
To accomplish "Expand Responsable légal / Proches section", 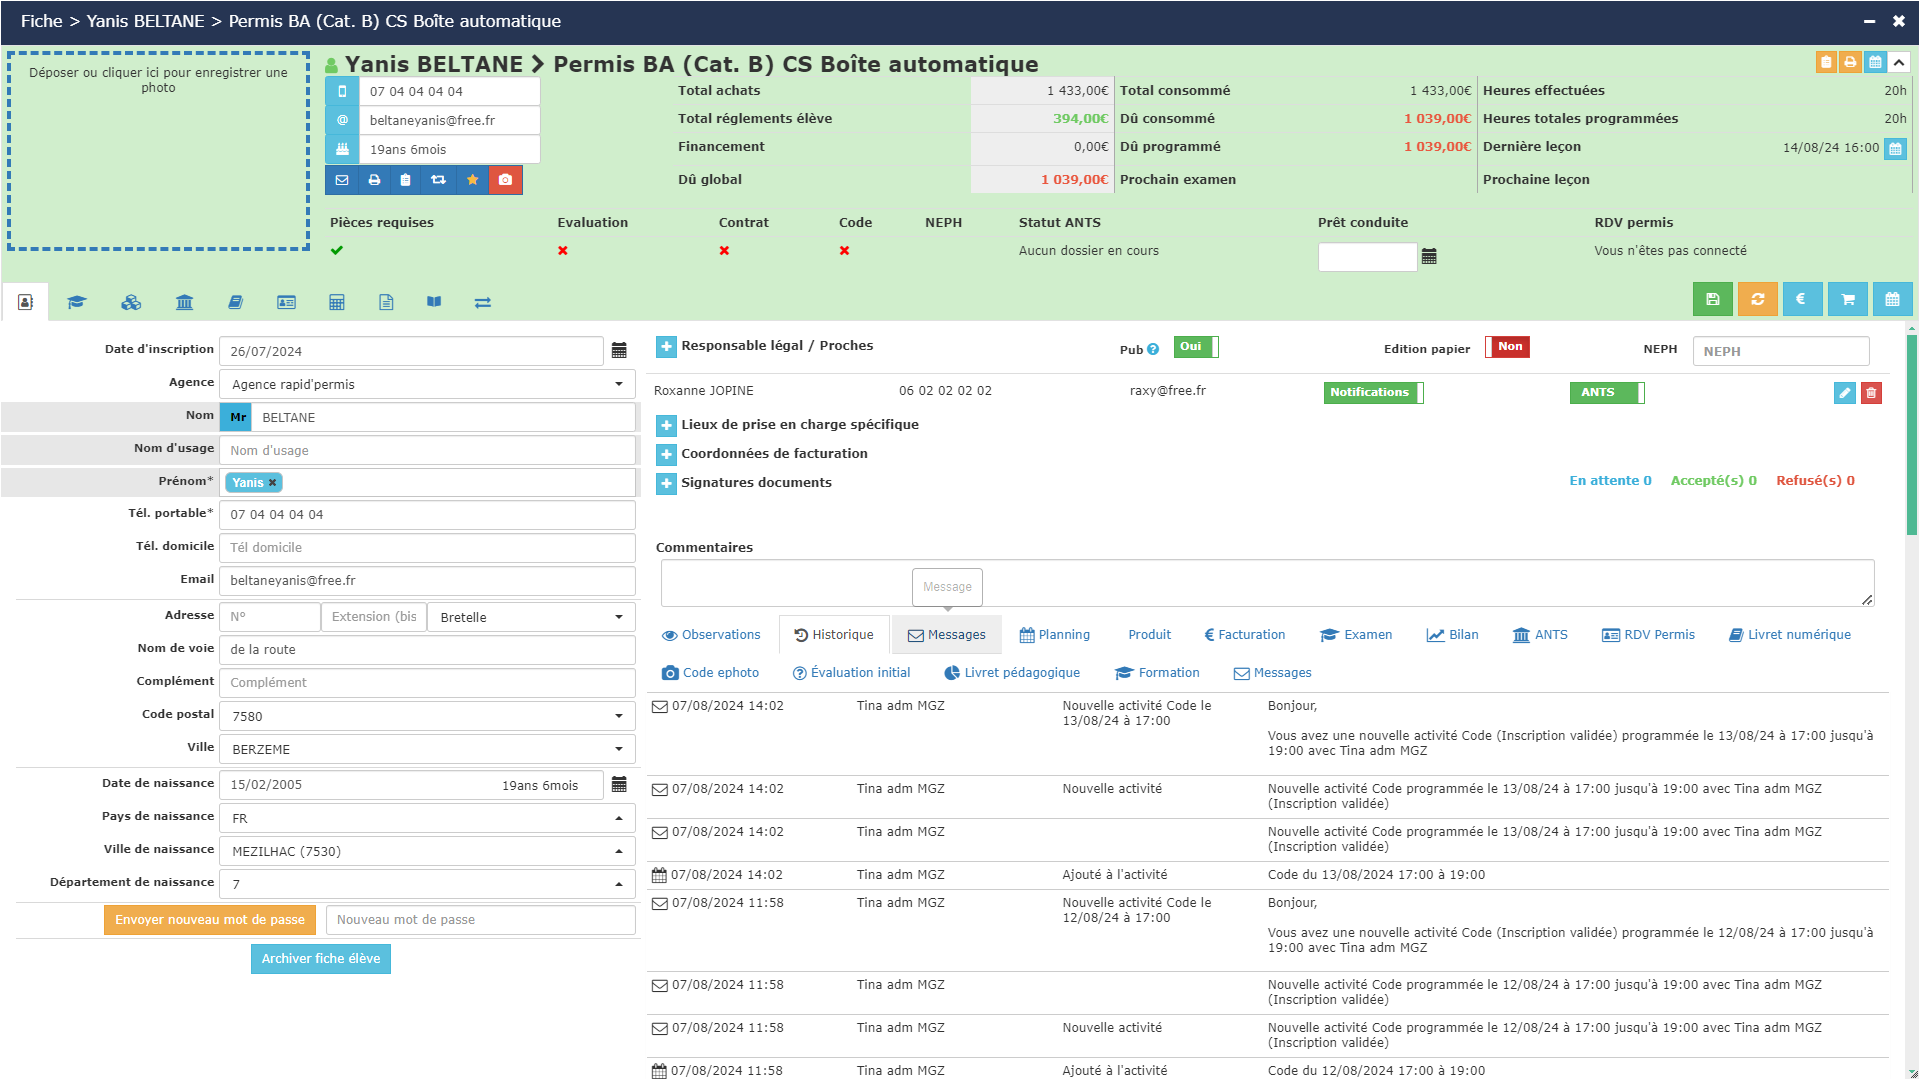I will pyautogui.click(x=666, y=346).
